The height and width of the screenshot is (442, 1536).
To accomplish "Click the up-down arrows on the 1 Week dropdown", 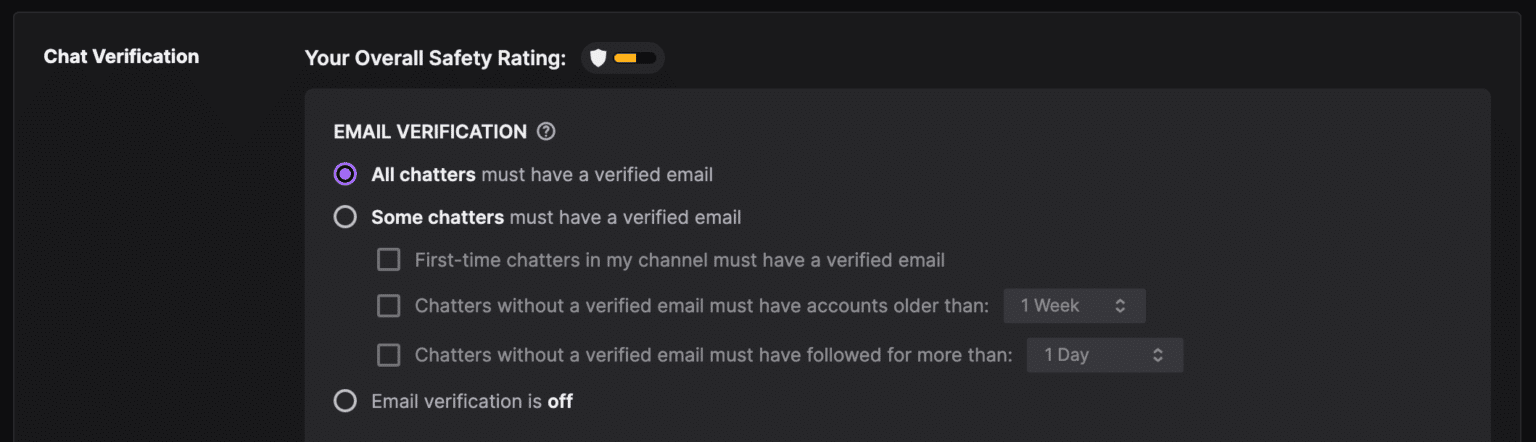I will (x=1120, y=306).
